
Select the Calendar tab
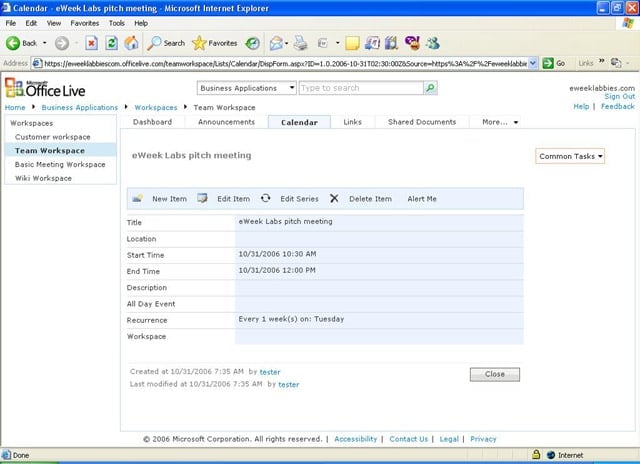299,122
